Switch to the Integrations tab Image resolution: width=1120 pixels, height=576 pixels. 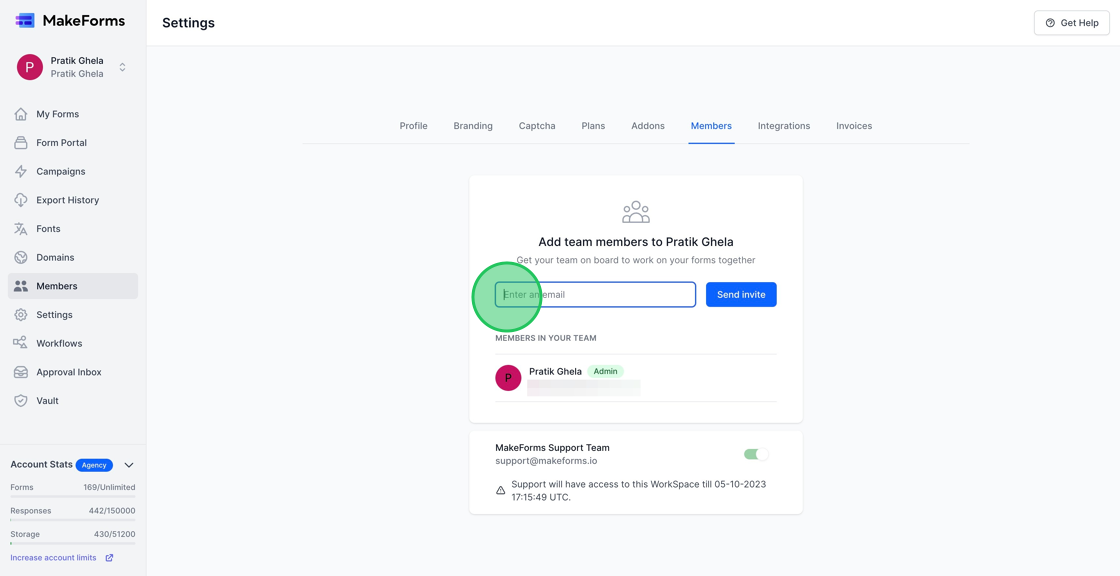(784, 126)
